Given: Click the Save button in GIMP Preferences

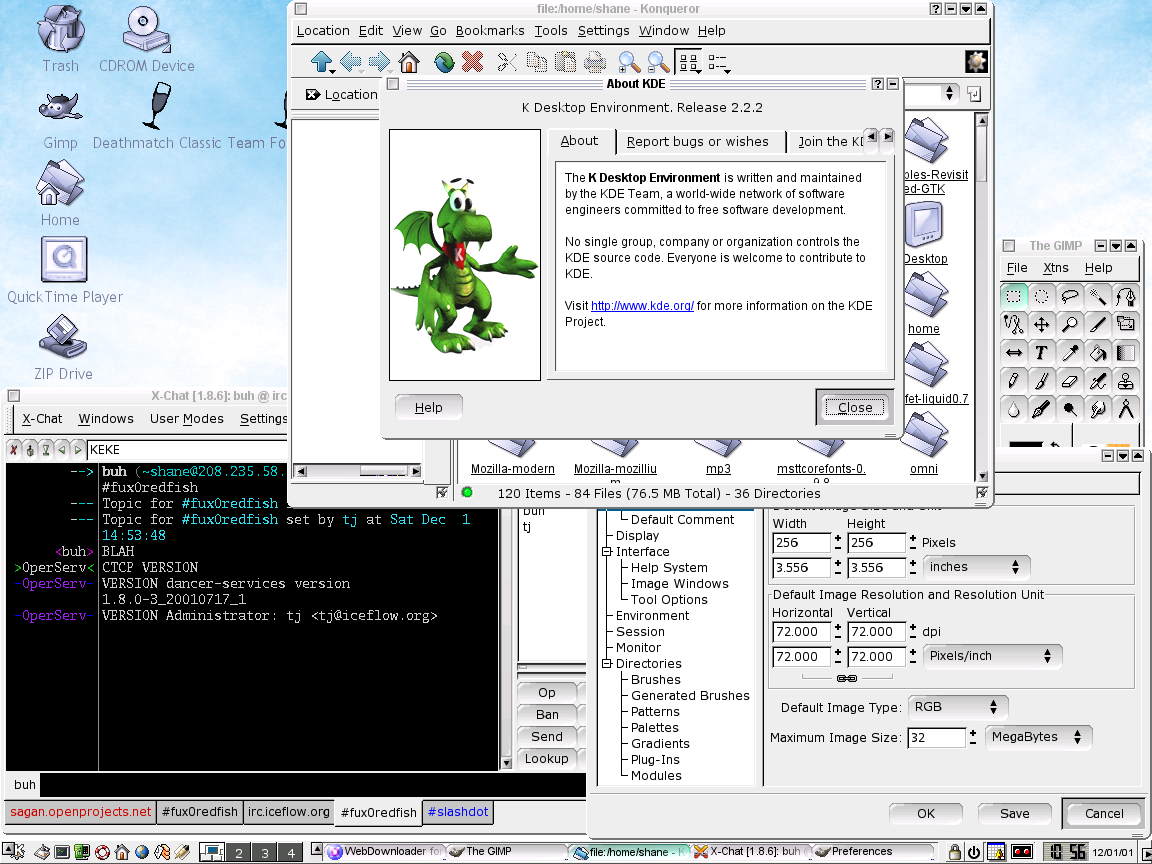Looking at the screenshot, I should tap(1014, 813).
